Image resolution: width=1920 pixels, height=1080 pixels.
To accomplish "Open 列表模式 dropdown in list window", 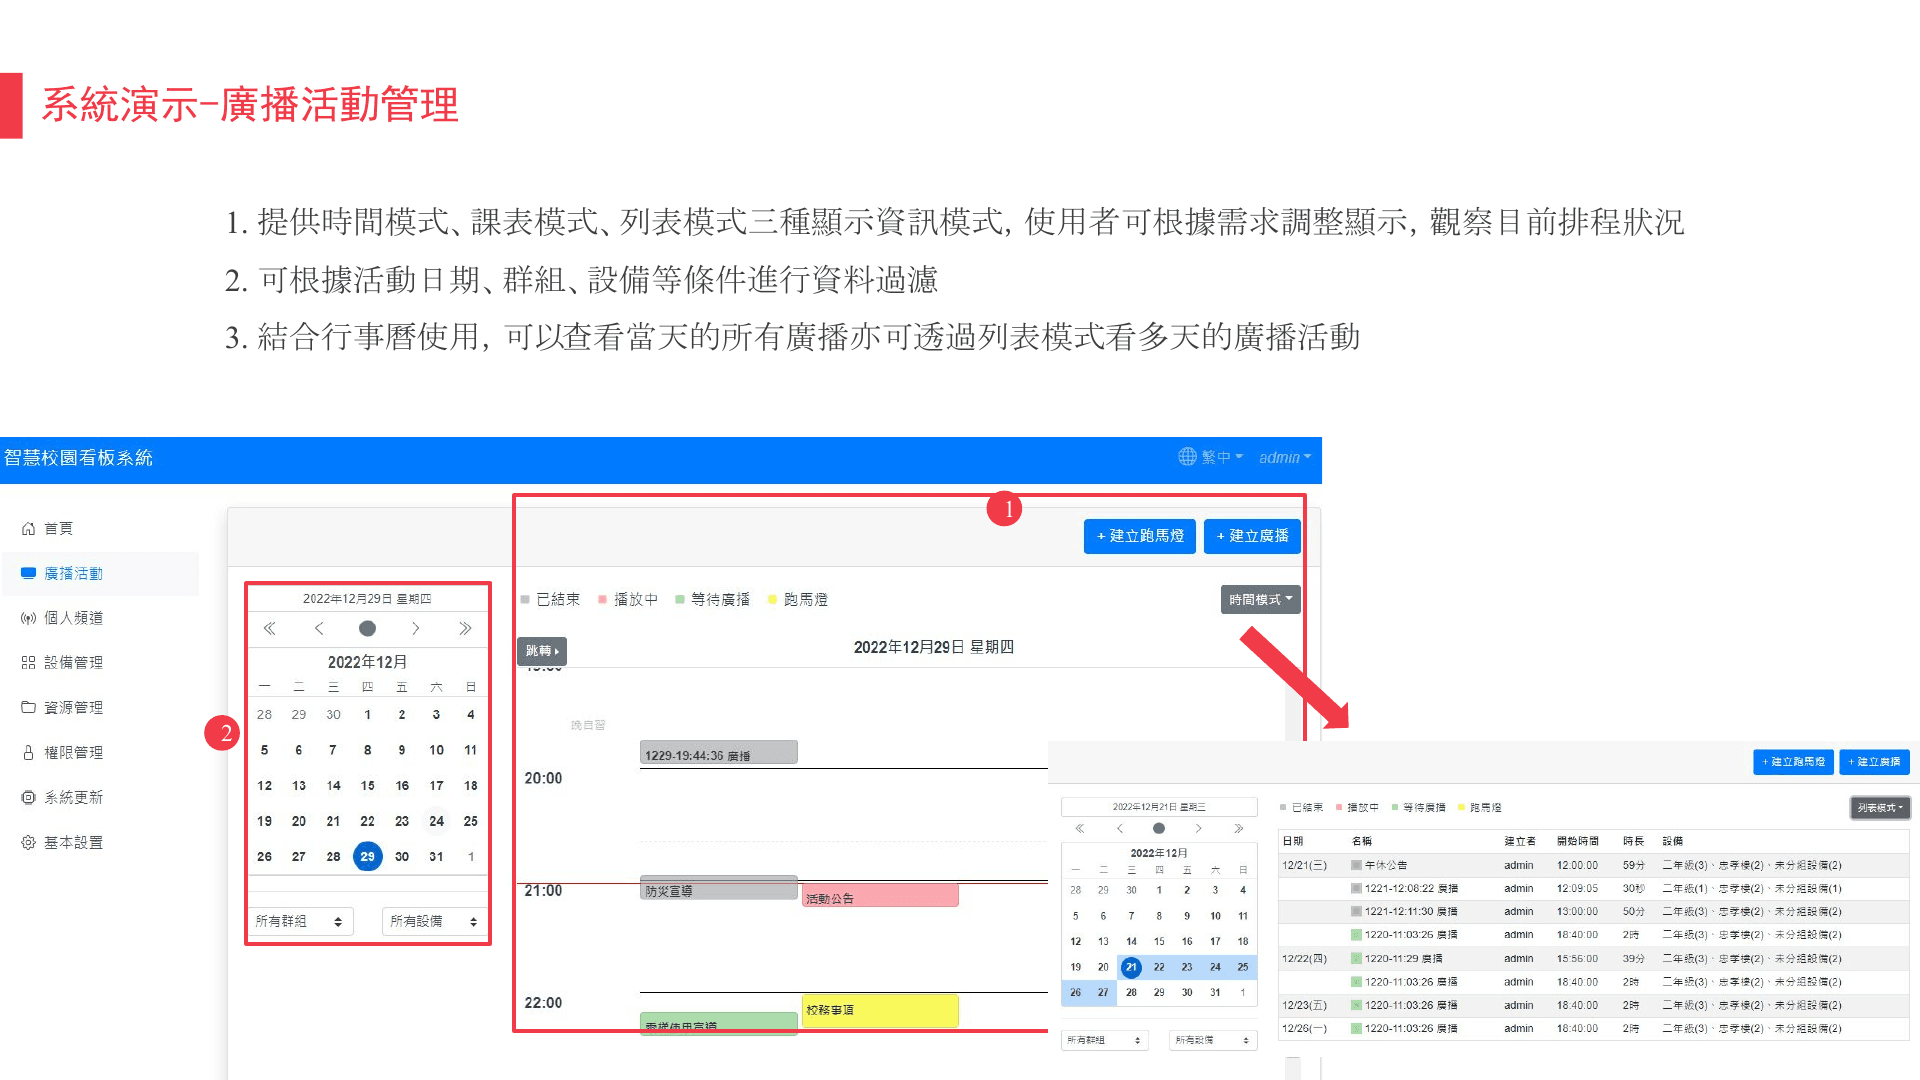I will pyautogui.click(x=1880, y=807).
